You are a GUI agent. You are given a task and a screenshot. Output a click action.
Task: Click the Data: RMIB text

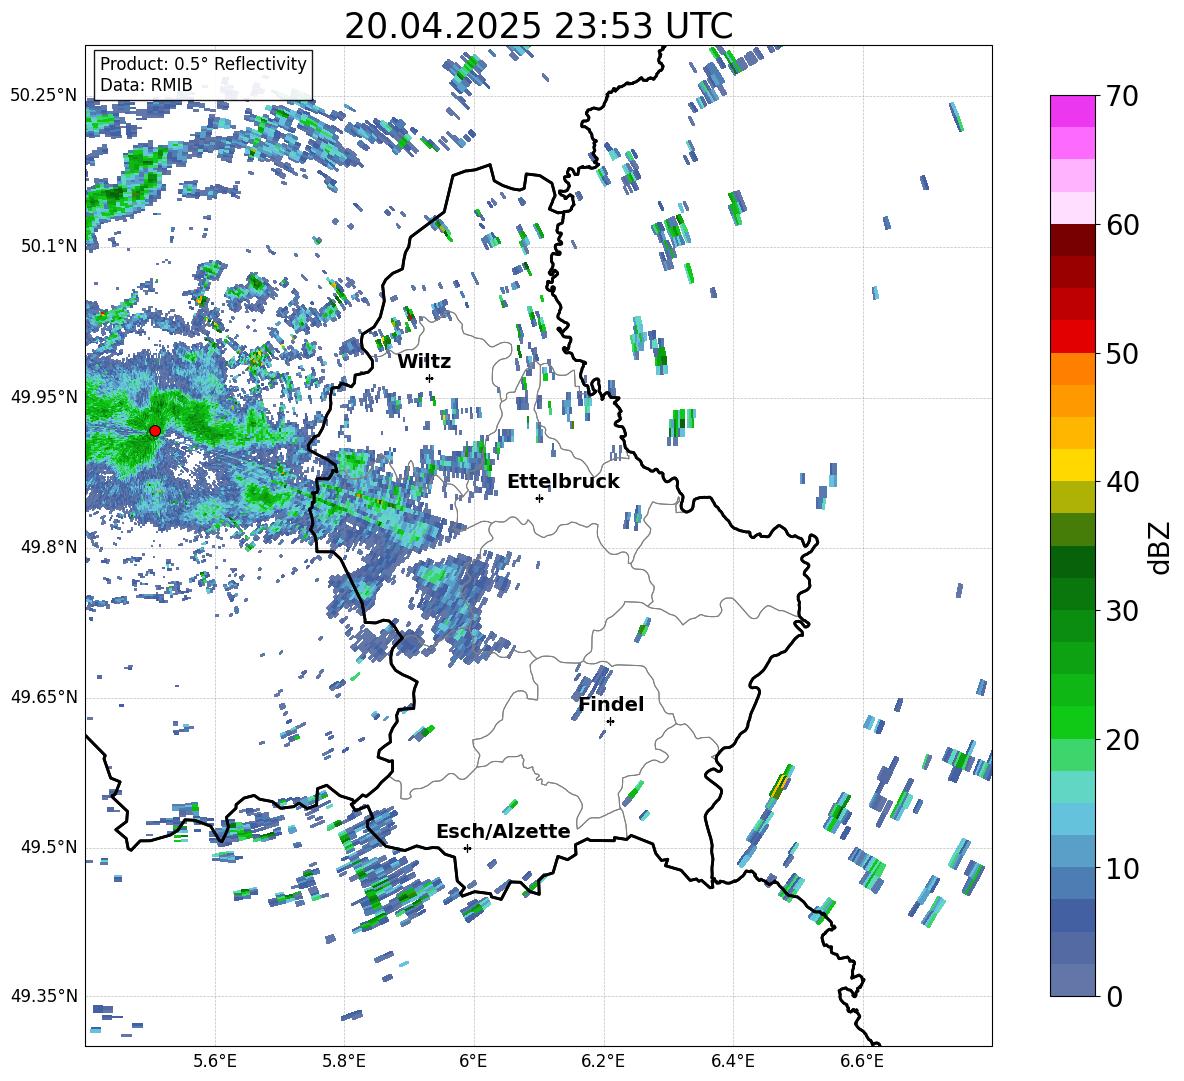pyautogui.click(x=146, y=85)
